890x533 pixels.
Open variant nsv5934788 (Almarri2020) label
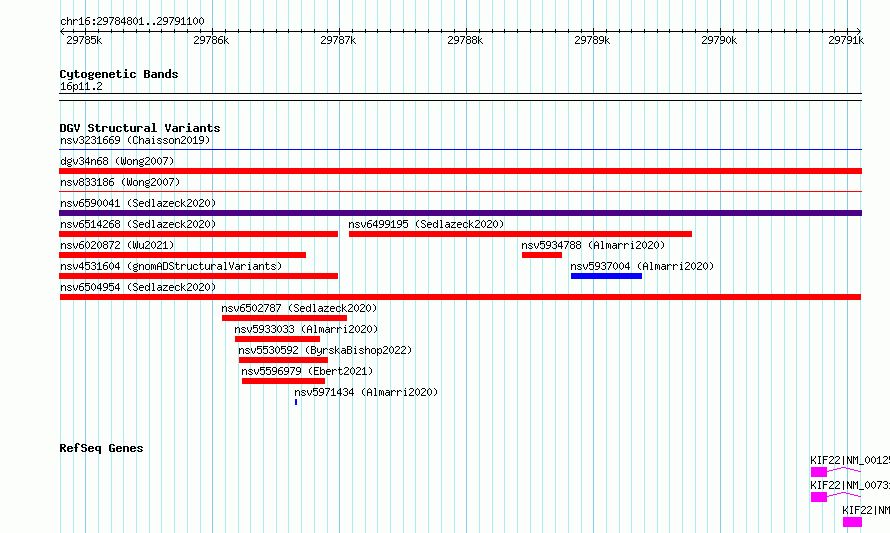point(593,245)
